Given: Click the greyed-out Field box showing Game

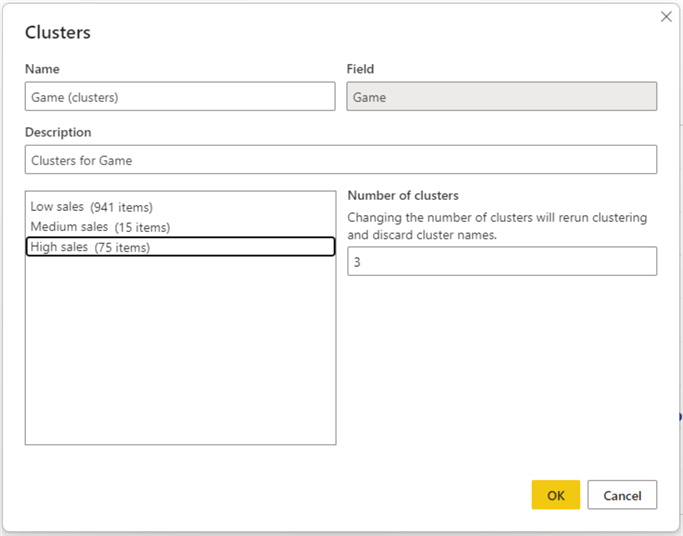Looking at the screenshot, I should coord(501,97).
